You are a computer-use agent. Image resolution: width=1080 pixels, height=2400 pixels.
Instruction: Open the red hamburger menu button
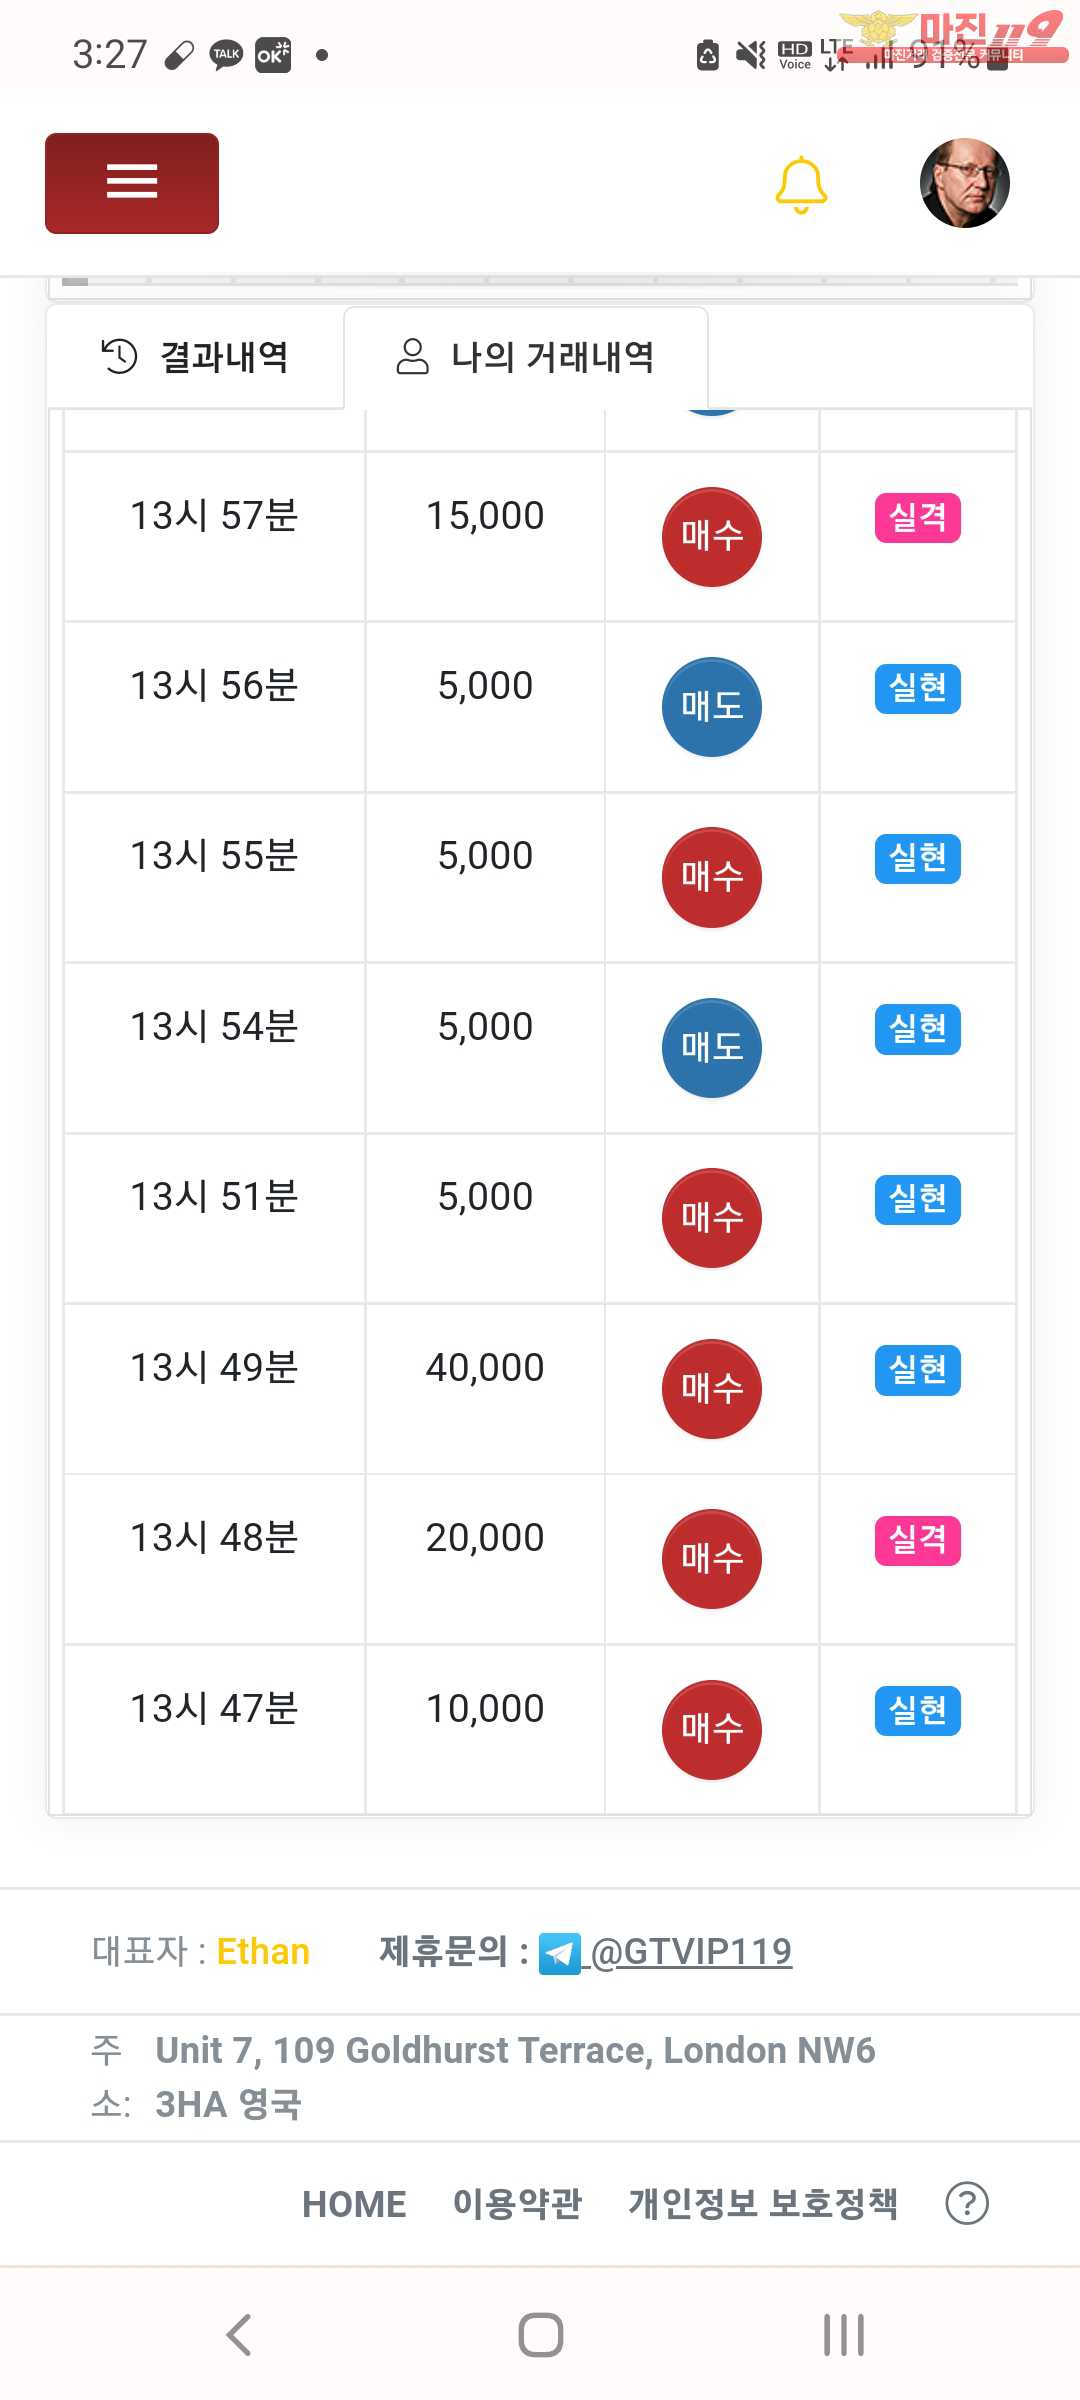[132, 183]
